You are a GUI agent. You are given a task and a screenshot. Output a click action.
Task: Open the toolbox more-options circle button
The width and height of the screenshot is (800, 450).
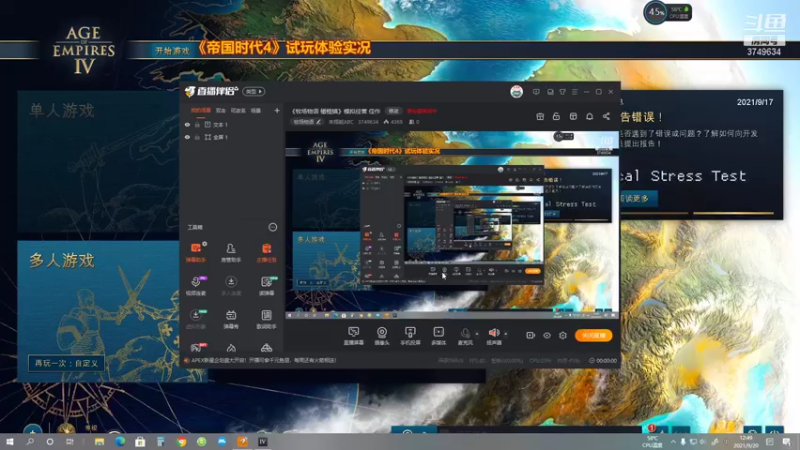pyautogui.click(x=272, y=227)
